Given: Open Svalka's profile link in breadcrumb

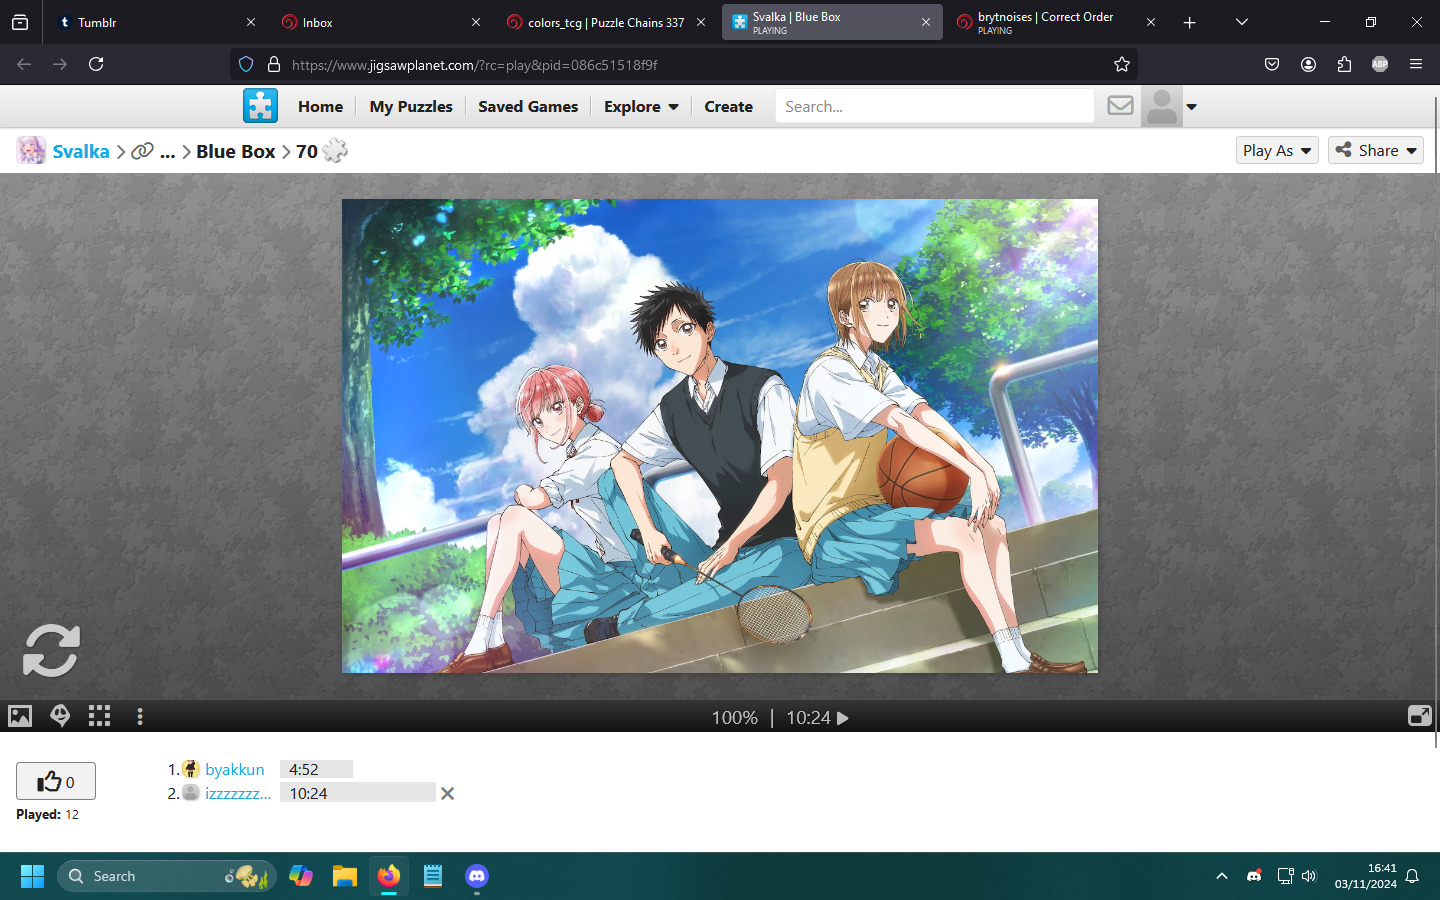Looking at the screenshot, I should [81, 151].
